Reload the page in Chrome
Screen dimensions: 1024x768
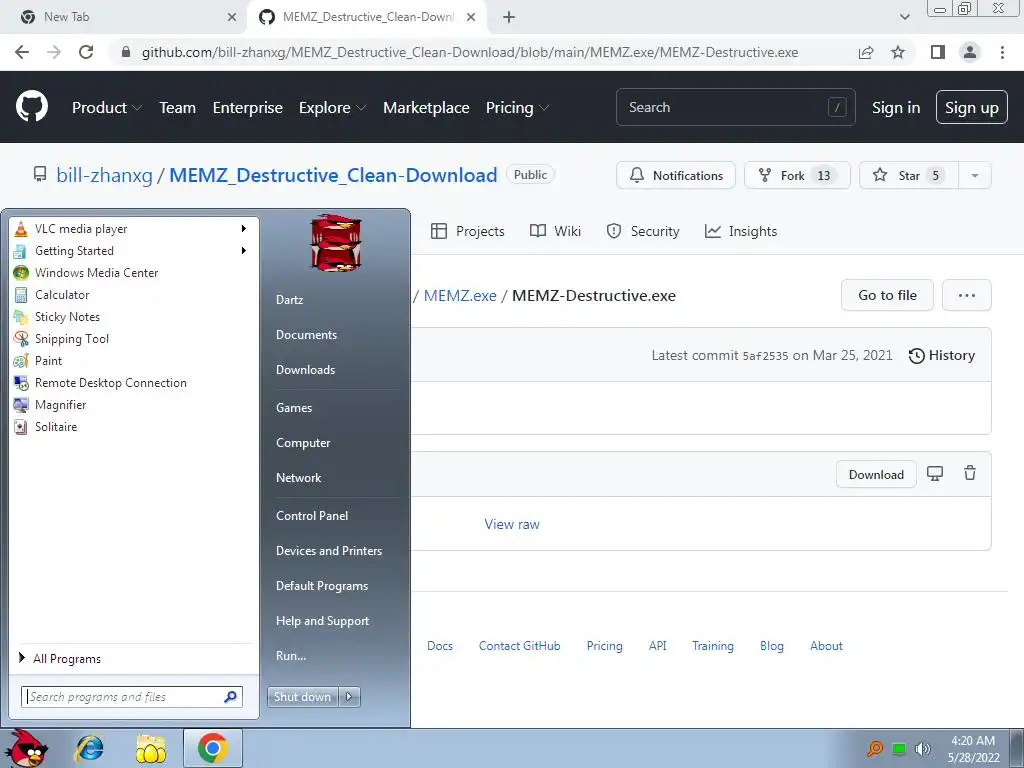86,52
